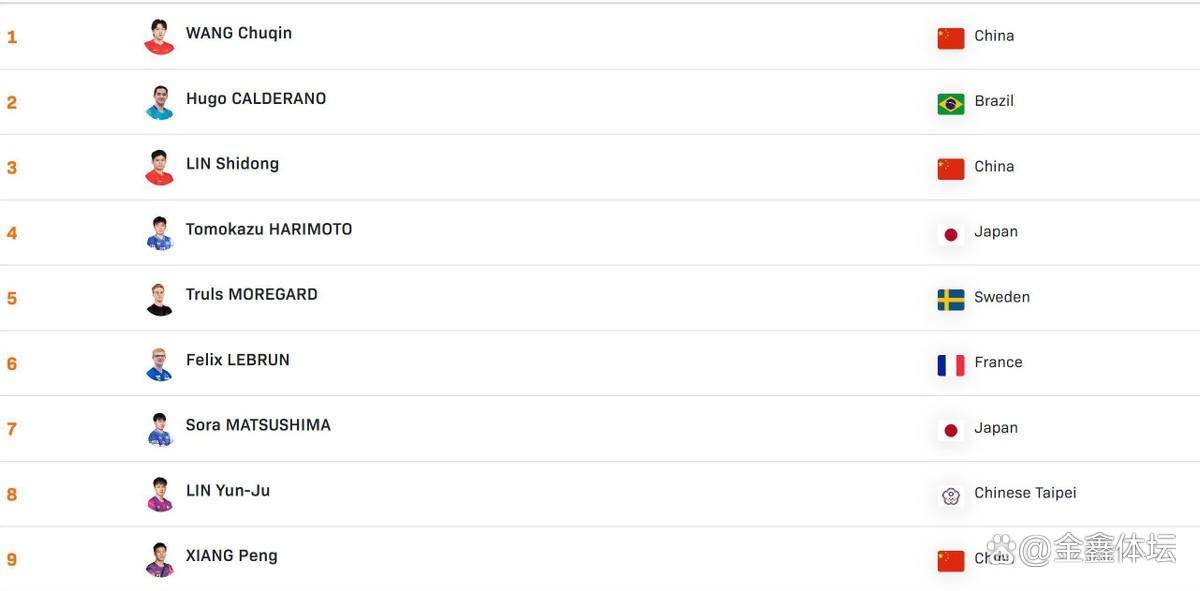Click China flag in LIN Shidong row

click(x=951, y=168)
